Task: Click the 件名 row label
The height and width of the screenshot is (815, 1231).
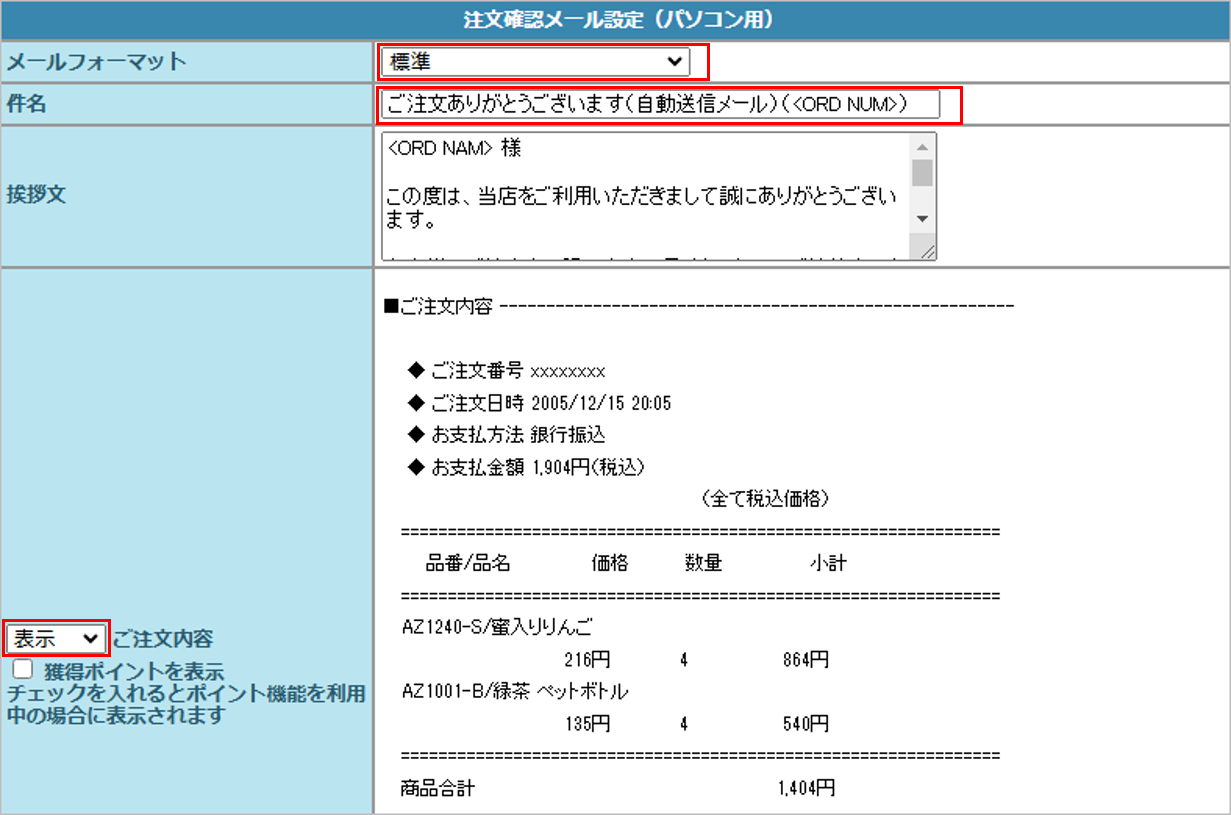Action: click(27, 104)
